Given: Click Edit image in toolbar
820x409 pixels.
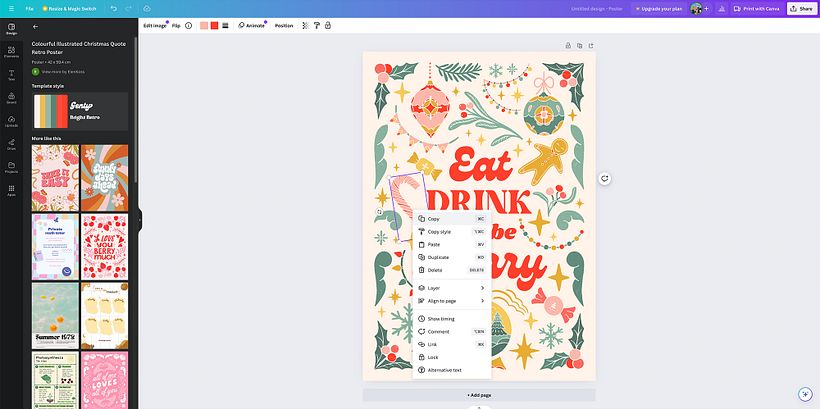Looking at the screenshot, I should (x=155, y=25).
